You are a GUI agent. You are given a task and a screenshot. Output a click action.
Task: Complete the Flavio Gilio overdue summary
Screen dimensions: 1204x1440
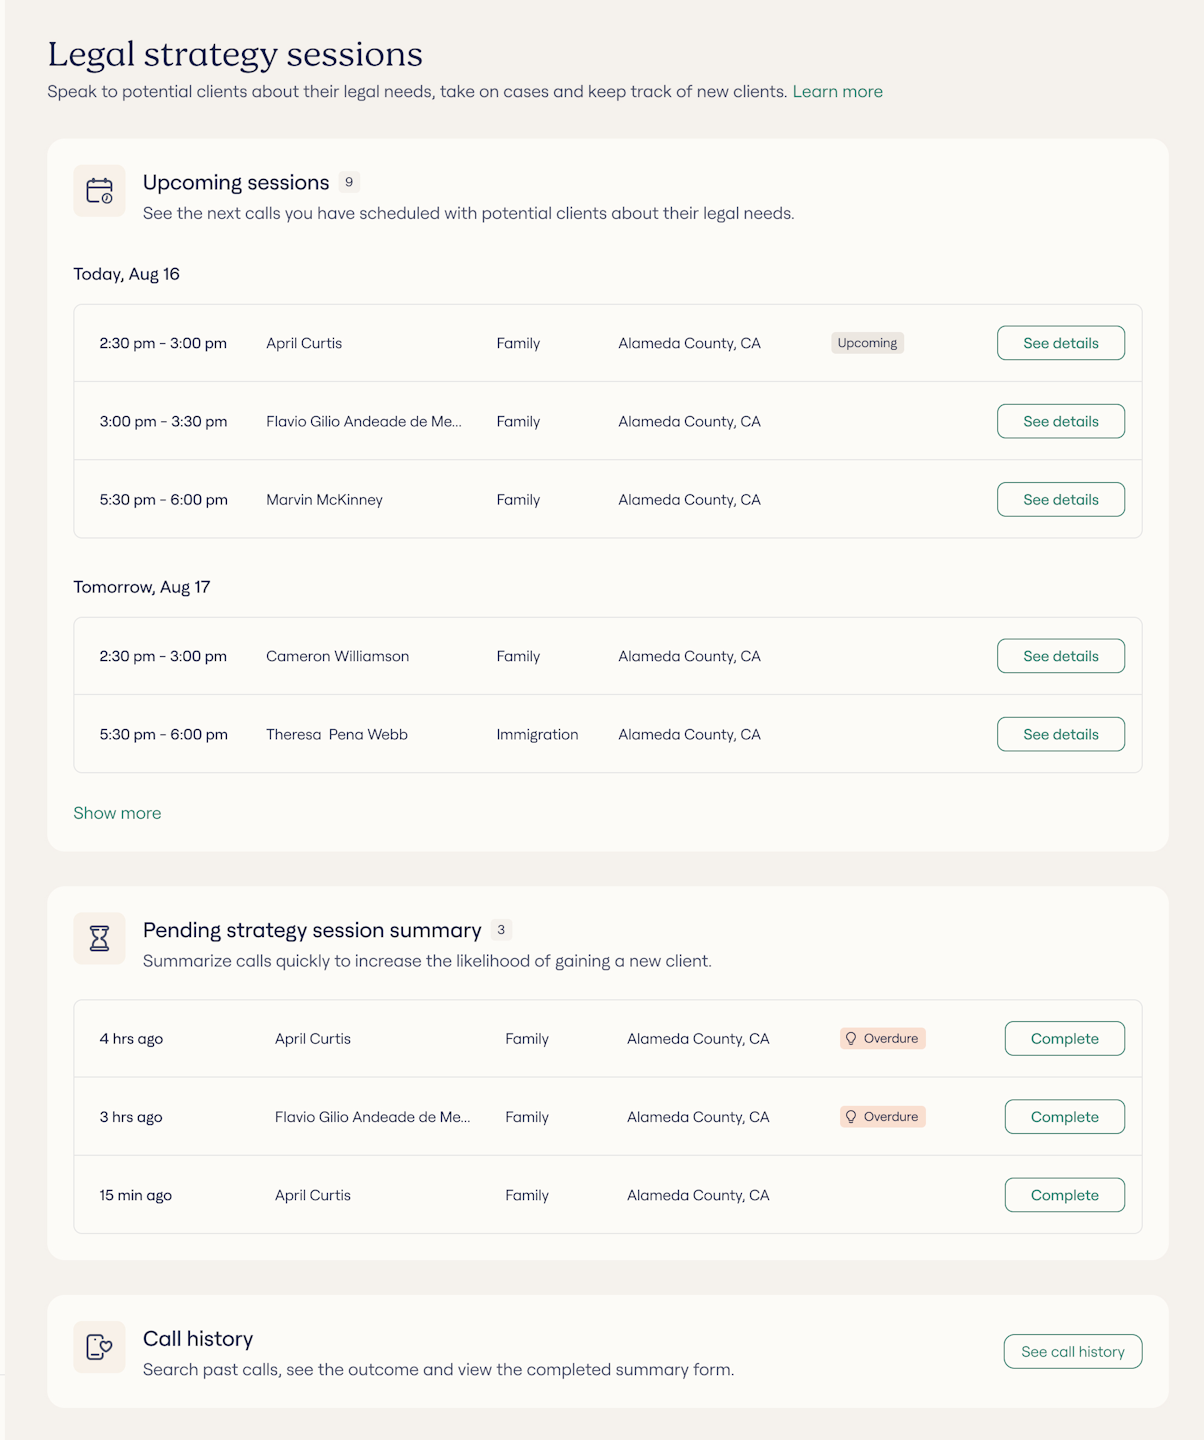pos(1064,1117)
